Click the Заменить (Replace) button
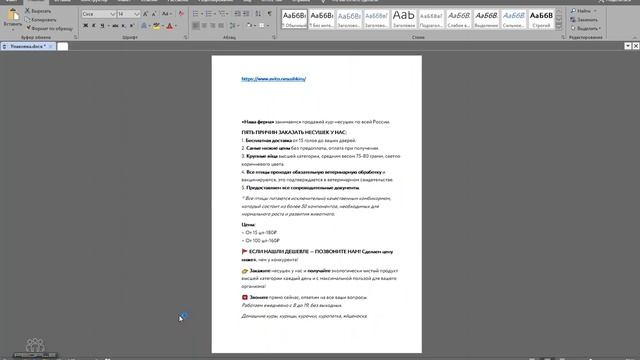Viewport: 640px width, 360px height. pyautogui.click(x=584, y=20)
